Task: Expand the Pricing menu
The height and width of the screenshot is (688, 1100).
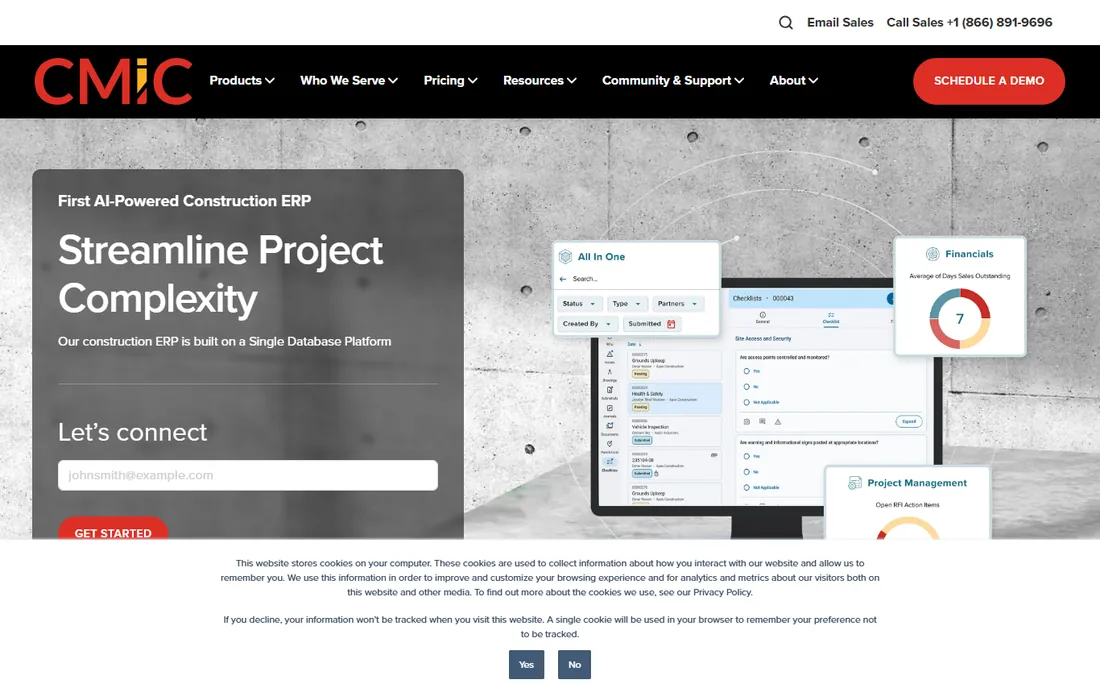Action: 450,81
